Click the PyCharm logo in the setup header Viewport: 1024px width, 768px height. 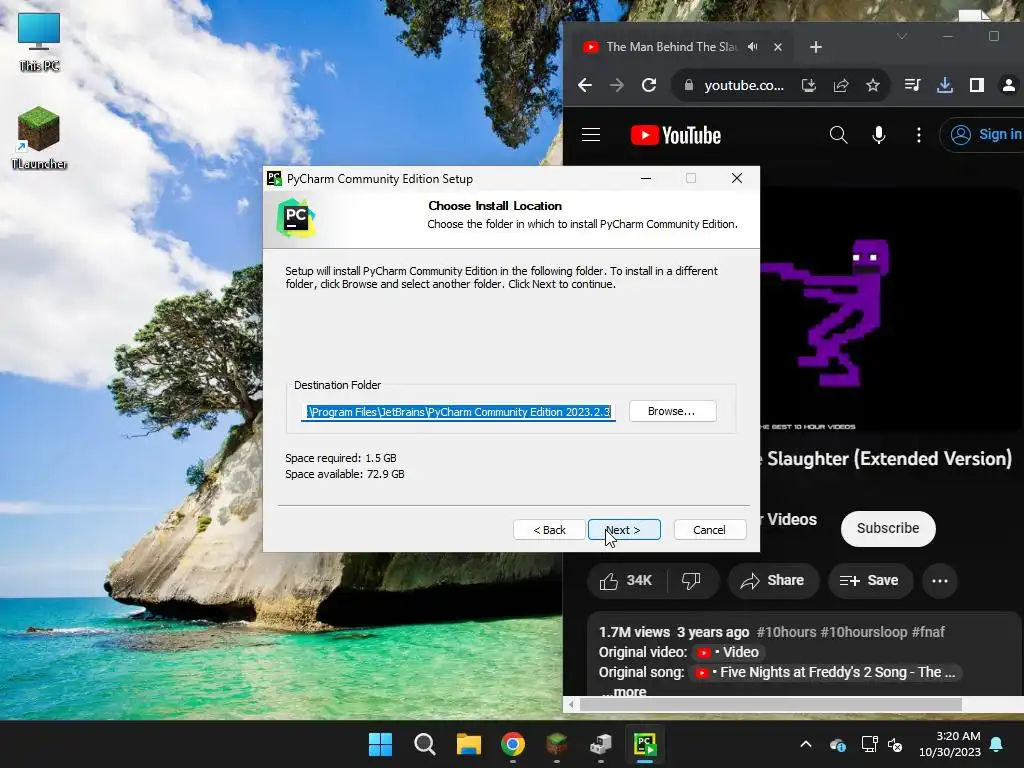tap(296, 217)
